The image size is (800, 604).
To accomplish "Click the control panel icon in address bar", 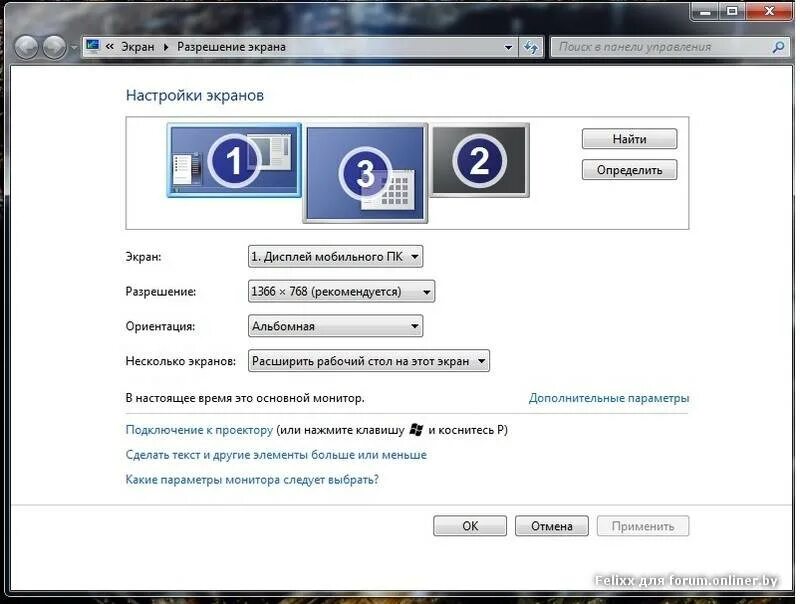I will (x=93, y=46).
